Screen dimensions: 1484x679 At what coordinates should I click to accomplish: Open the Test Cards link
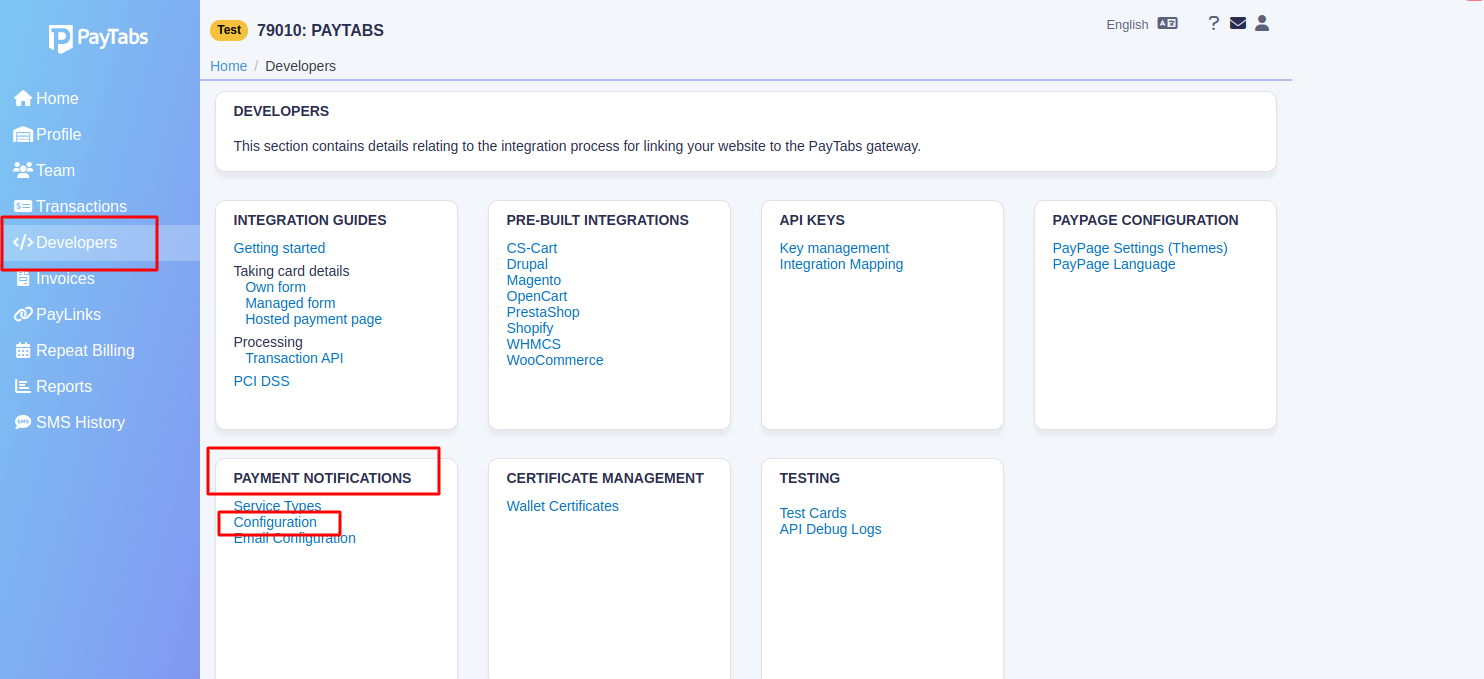point(813,513)
